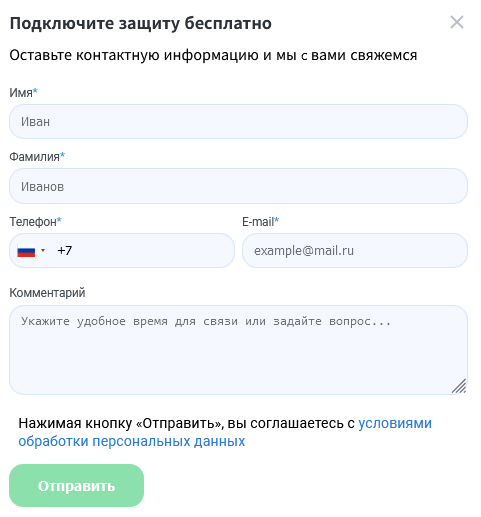The image size is (481, 517).
Task: Click the Имя field label
Action: tap(23, 92)
